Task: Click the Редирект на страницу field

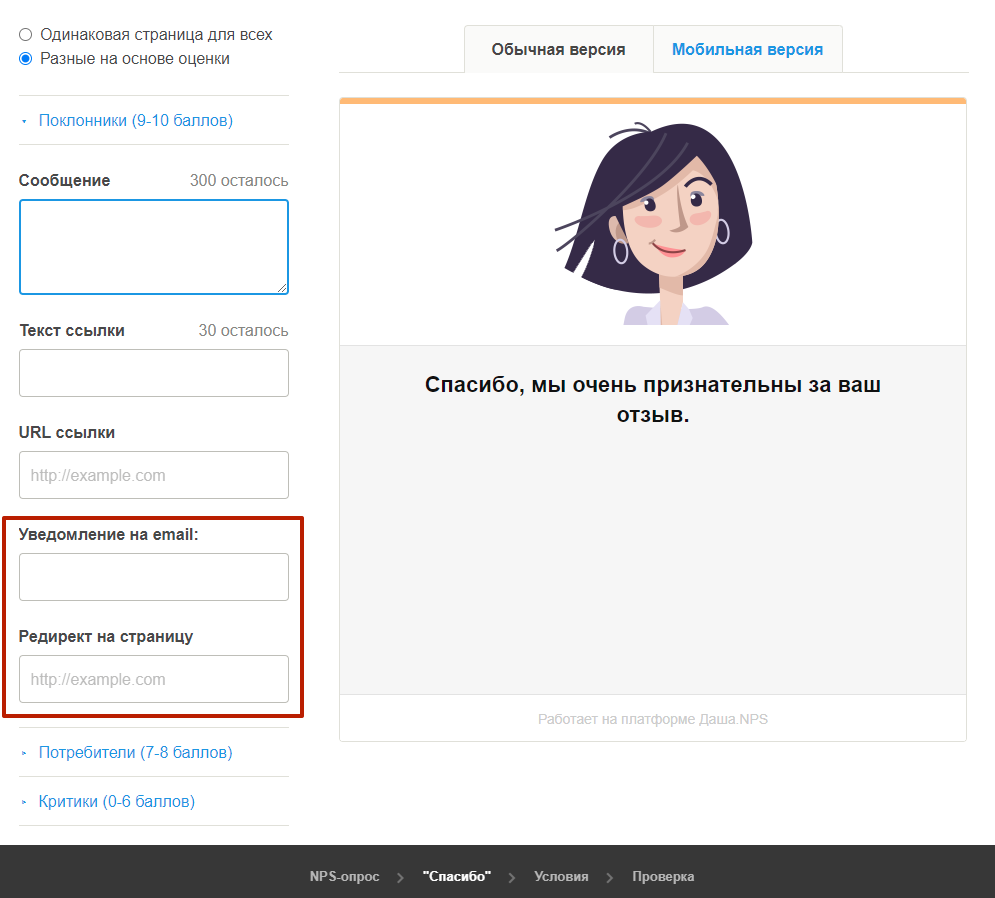Action: [153, 679]
